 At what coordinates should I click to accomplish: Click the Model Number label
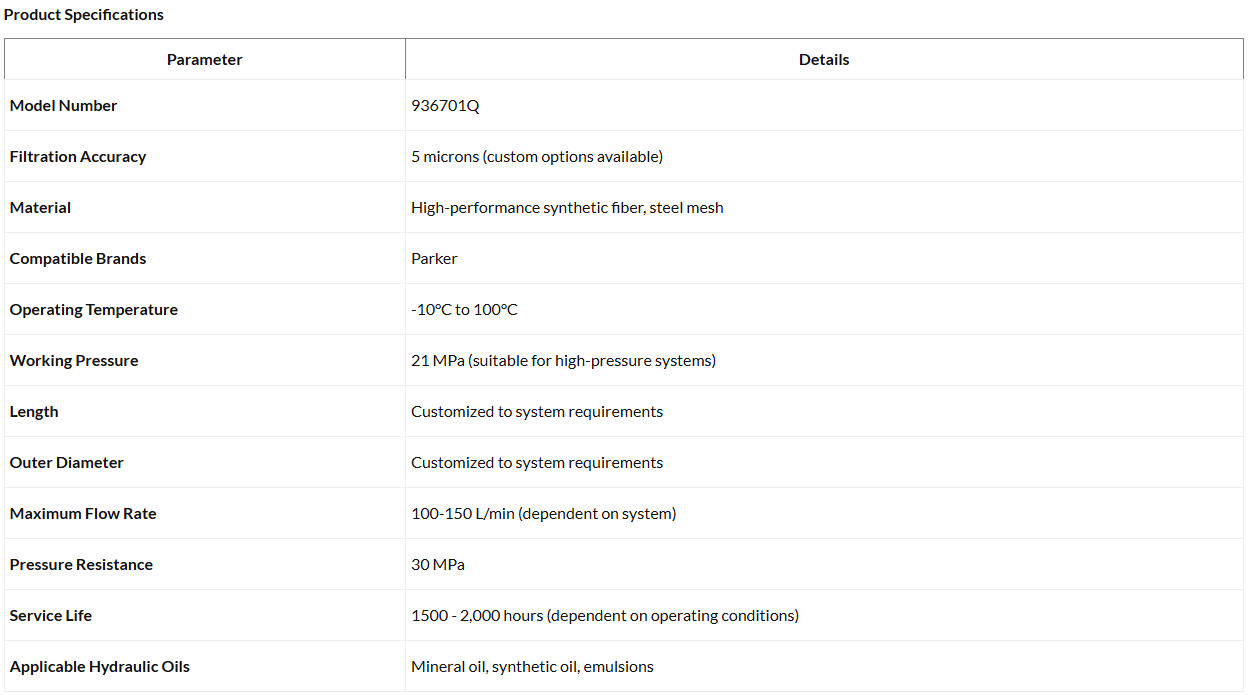pos(64,106)
